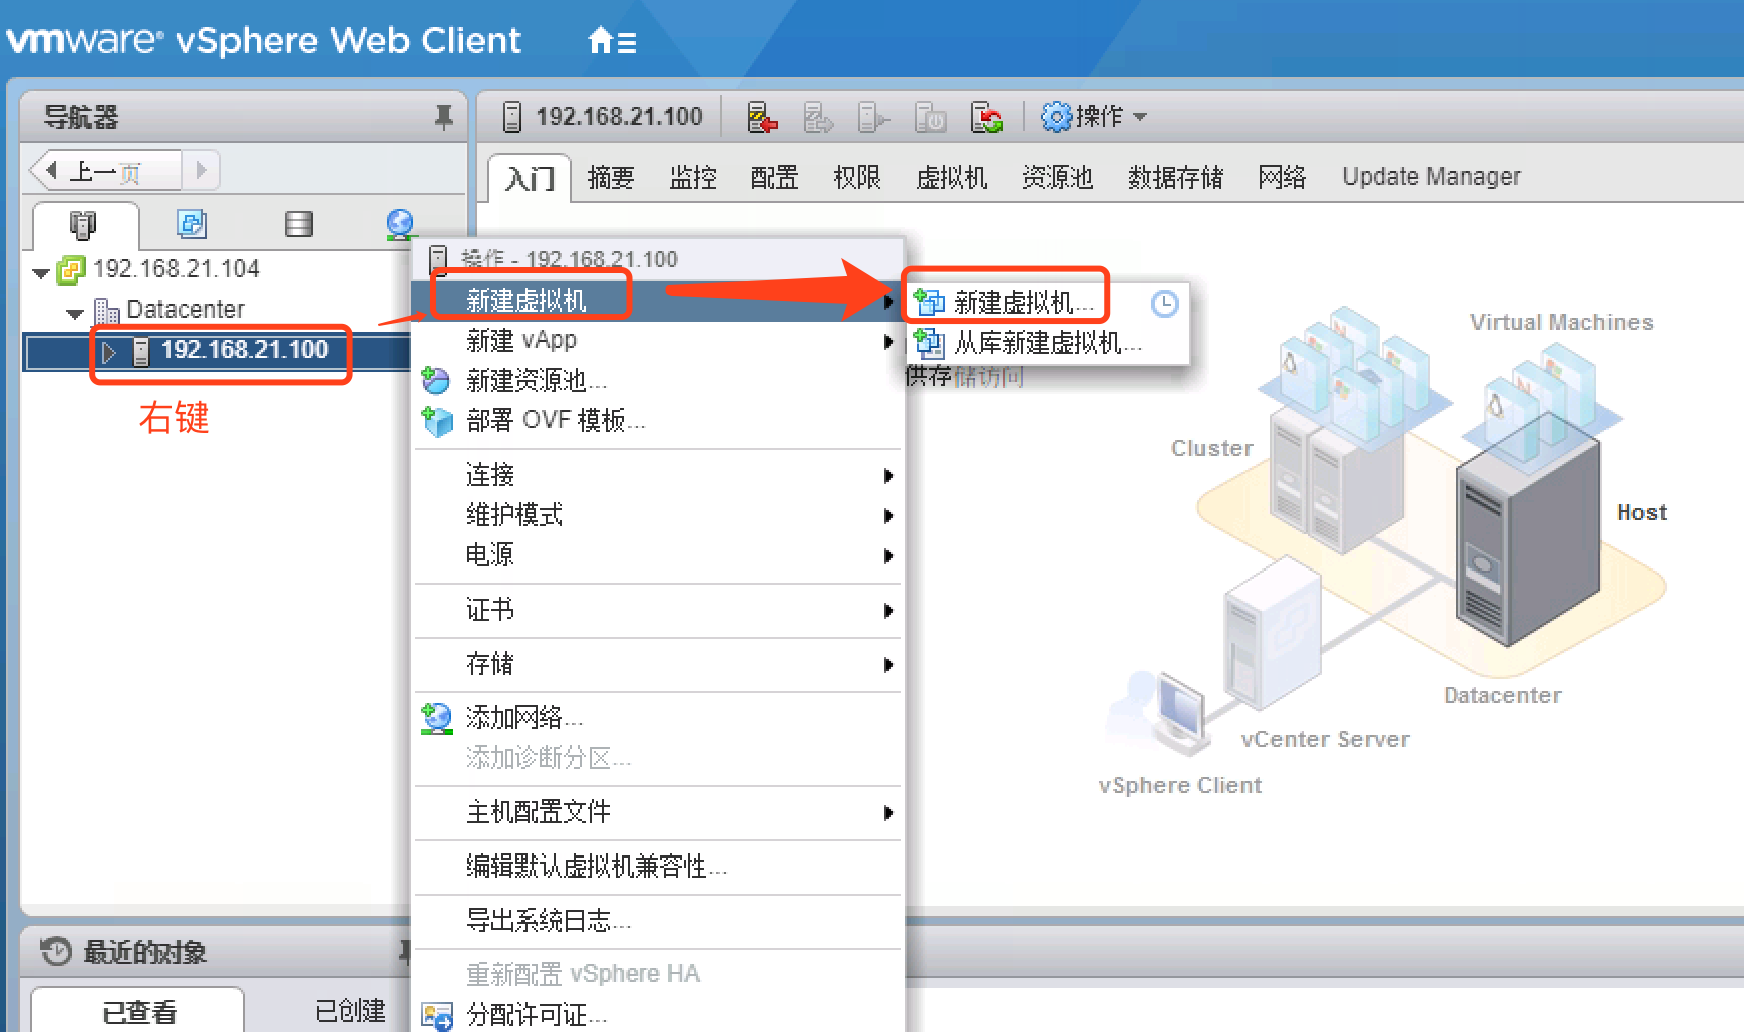Switch to the 已创建 recent objects tab
This screenshot has width=1744, height=1032.
tap(350, 1011)
